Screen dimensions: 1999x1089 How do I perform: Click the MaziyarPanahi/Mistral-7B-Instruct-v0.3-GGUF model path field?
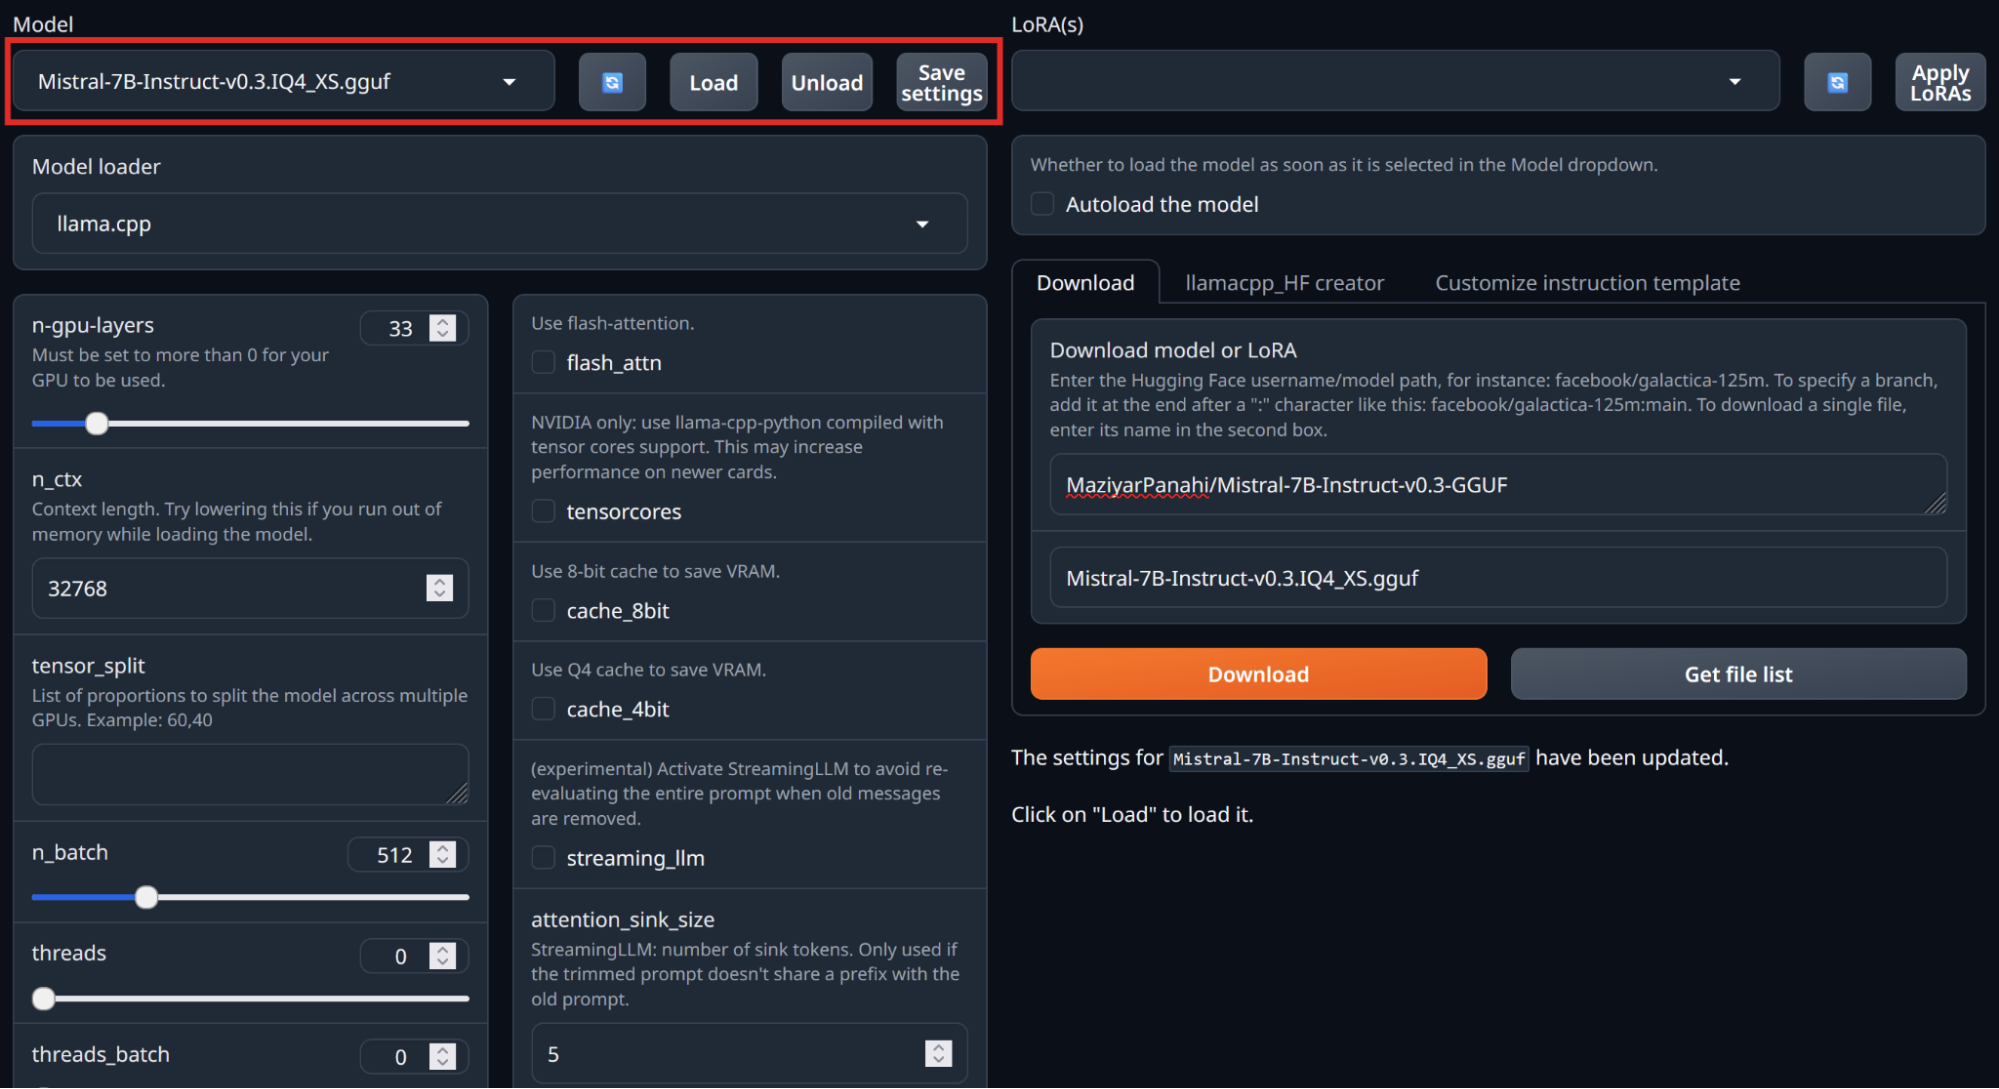pyautogui.click(x=1498, y=485)
